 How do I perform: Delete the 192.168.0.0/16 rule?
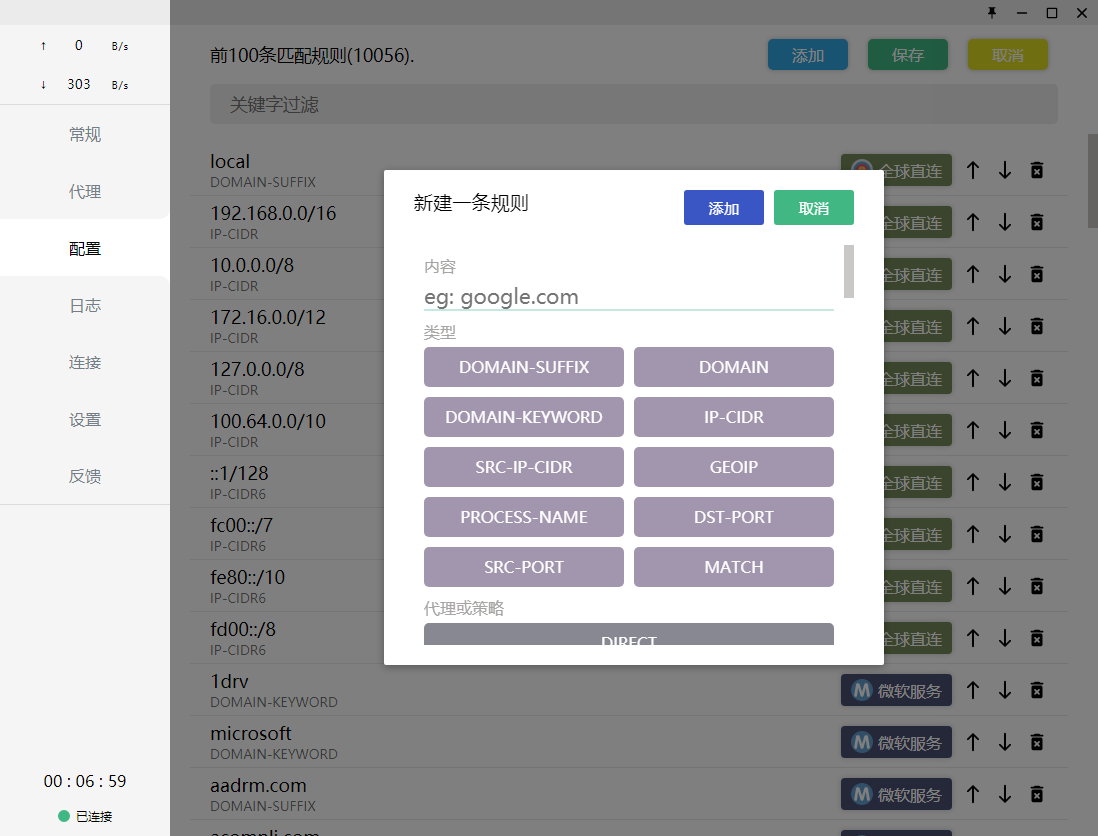(x=1037, y=222)
